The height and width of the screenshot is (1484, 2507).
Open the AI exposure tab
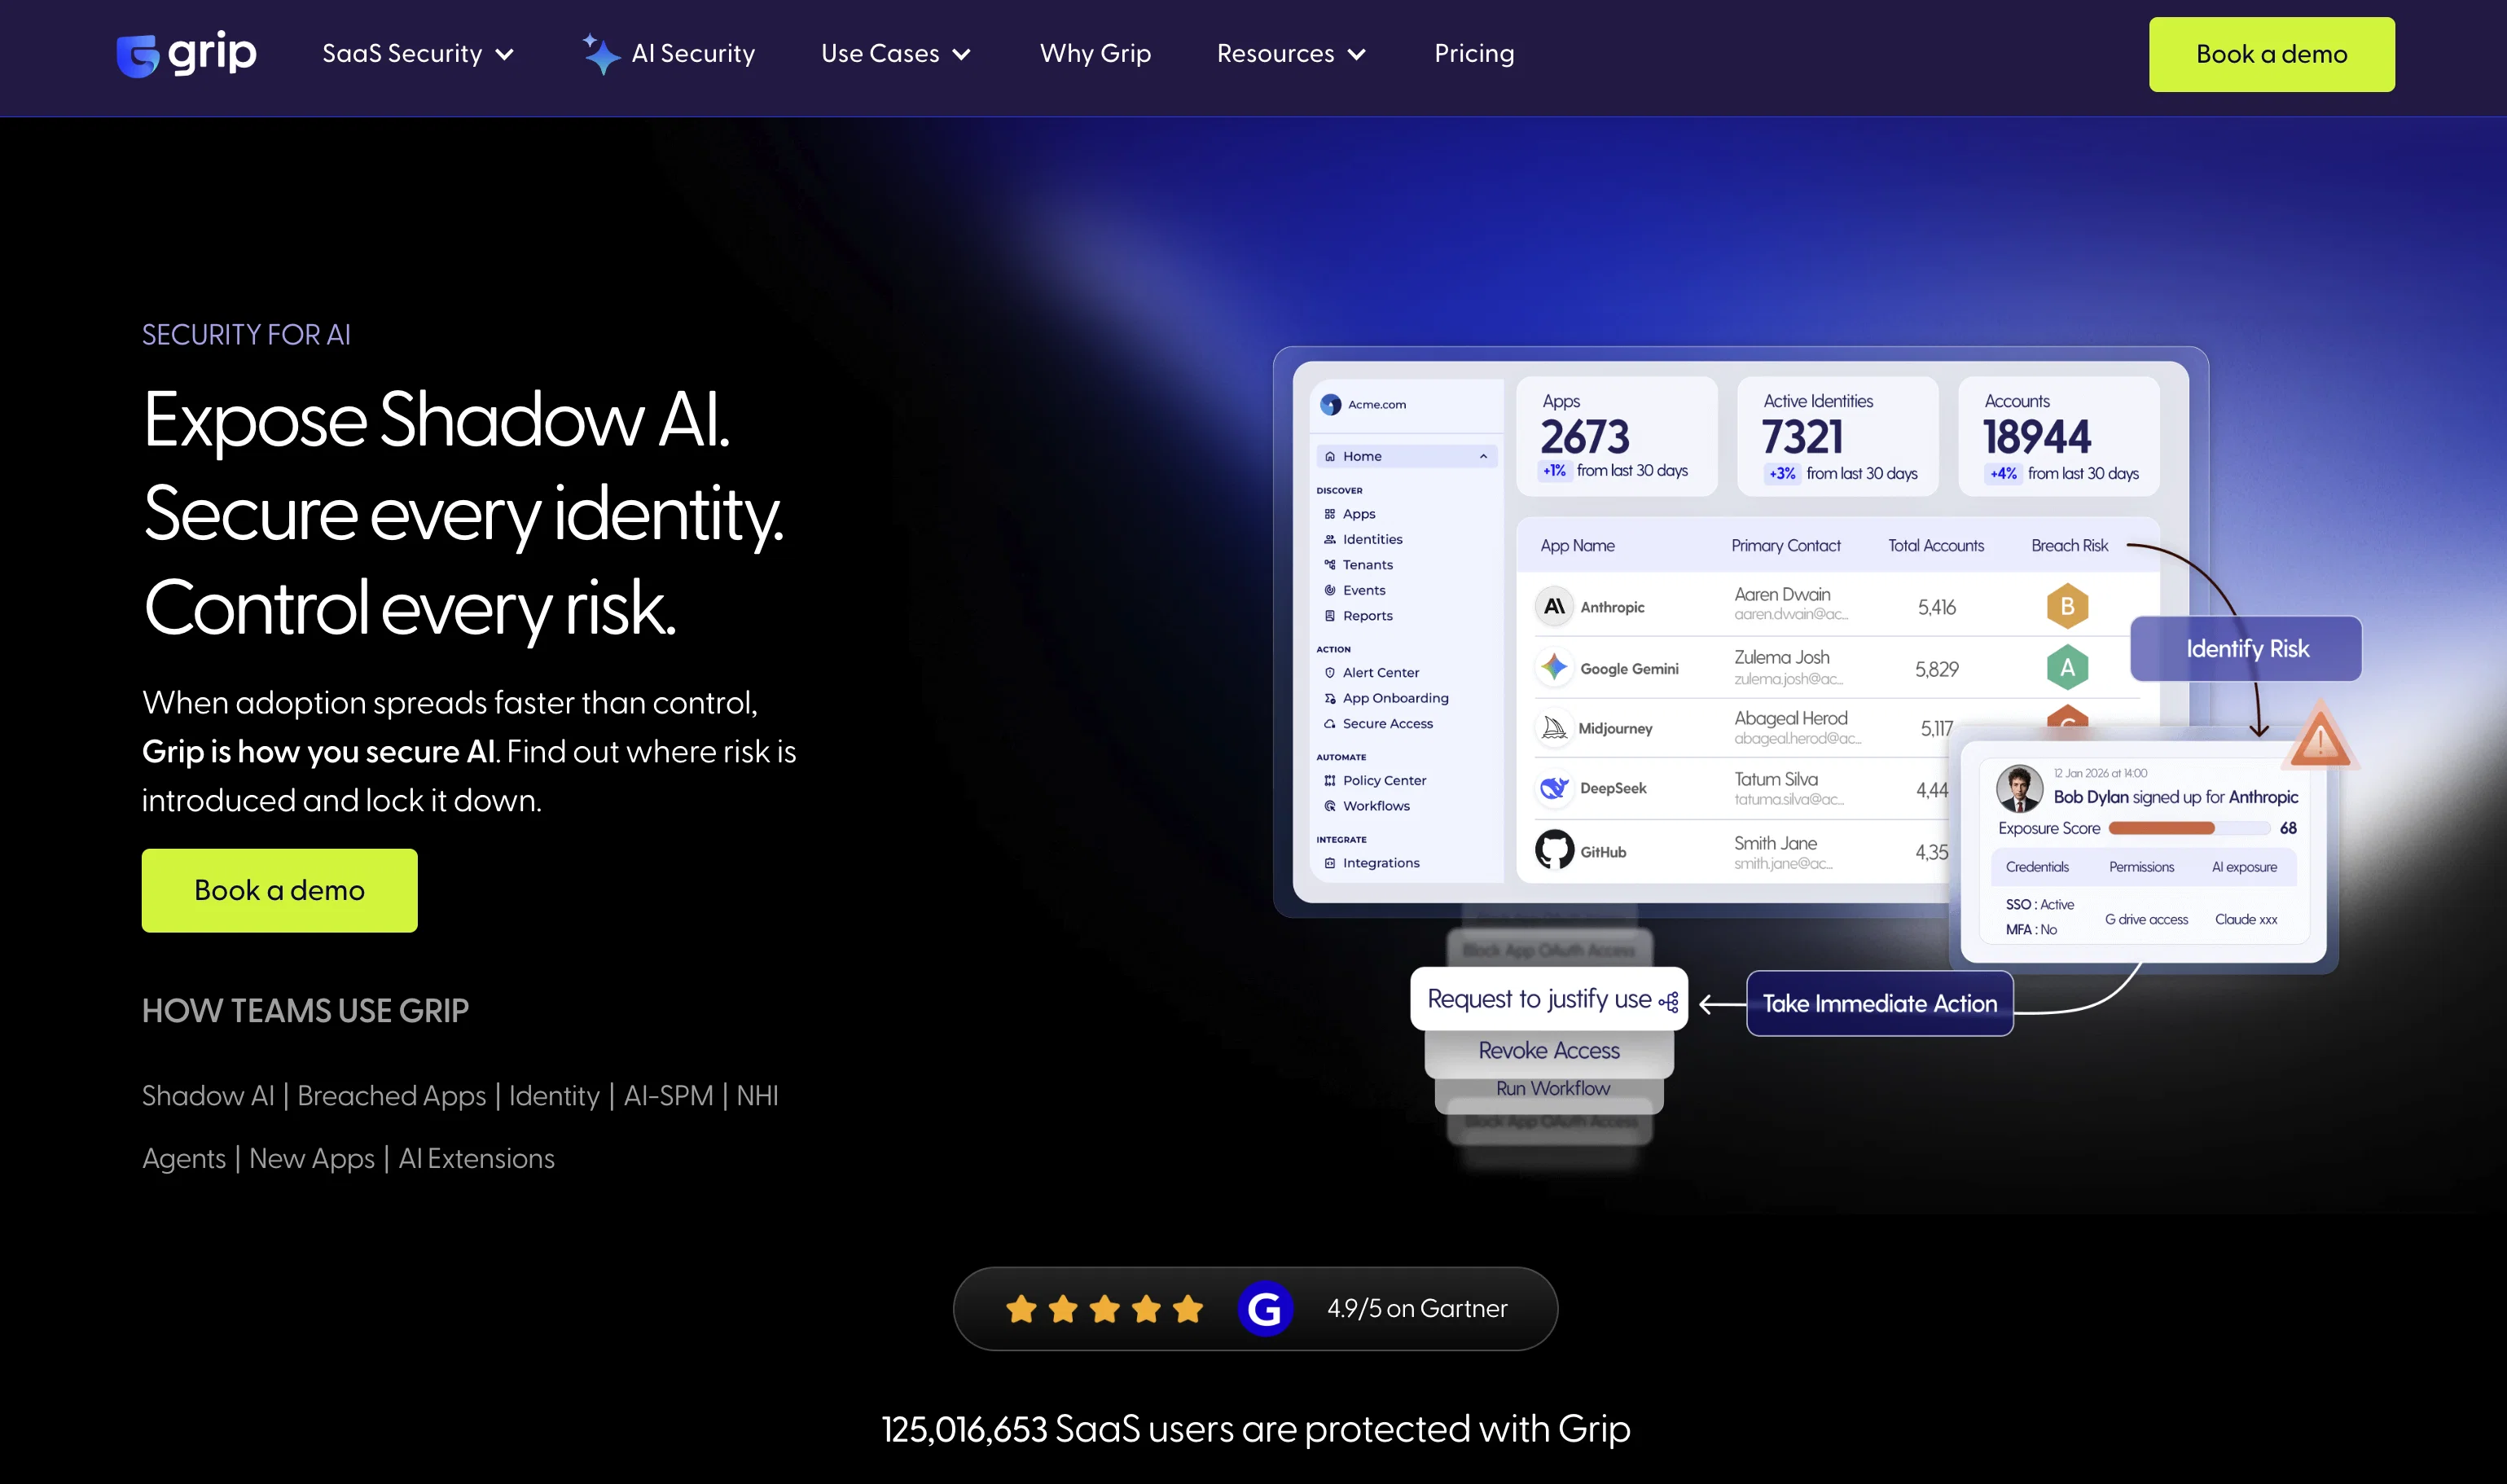pyautogui.click(x=2244, y=867)
